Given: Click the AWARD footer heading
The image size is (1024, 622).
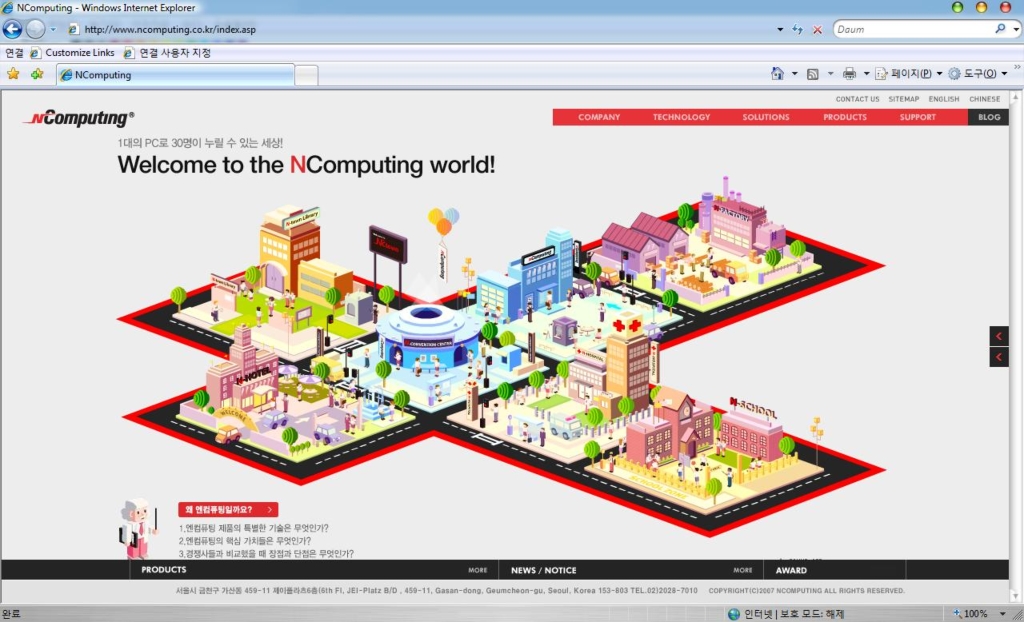Looking at the screenshot, I should pos(791,570).
